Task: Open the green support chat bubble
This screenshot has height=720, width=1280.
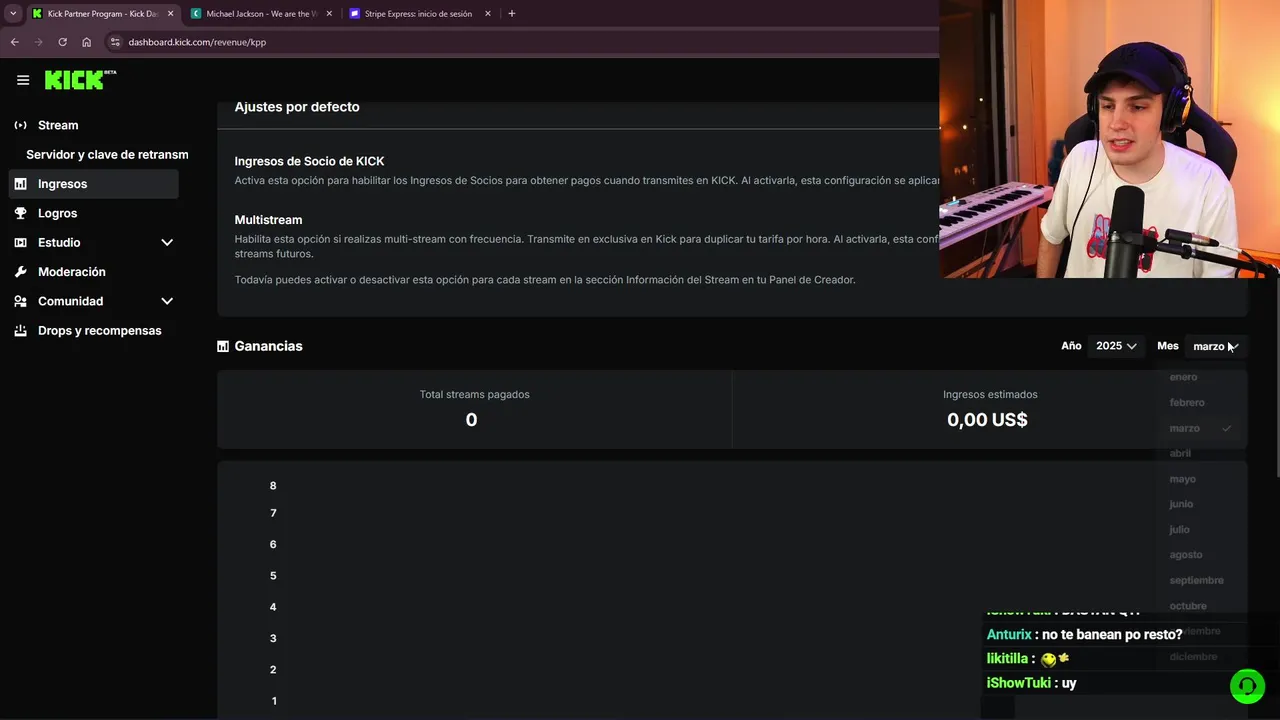Action: [x=1247, y=686]
